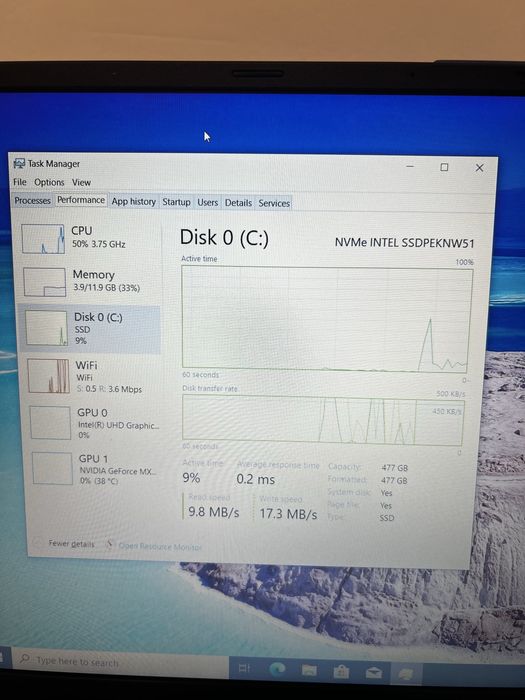
Task: Close the Task Manager window
Action: 479,168
